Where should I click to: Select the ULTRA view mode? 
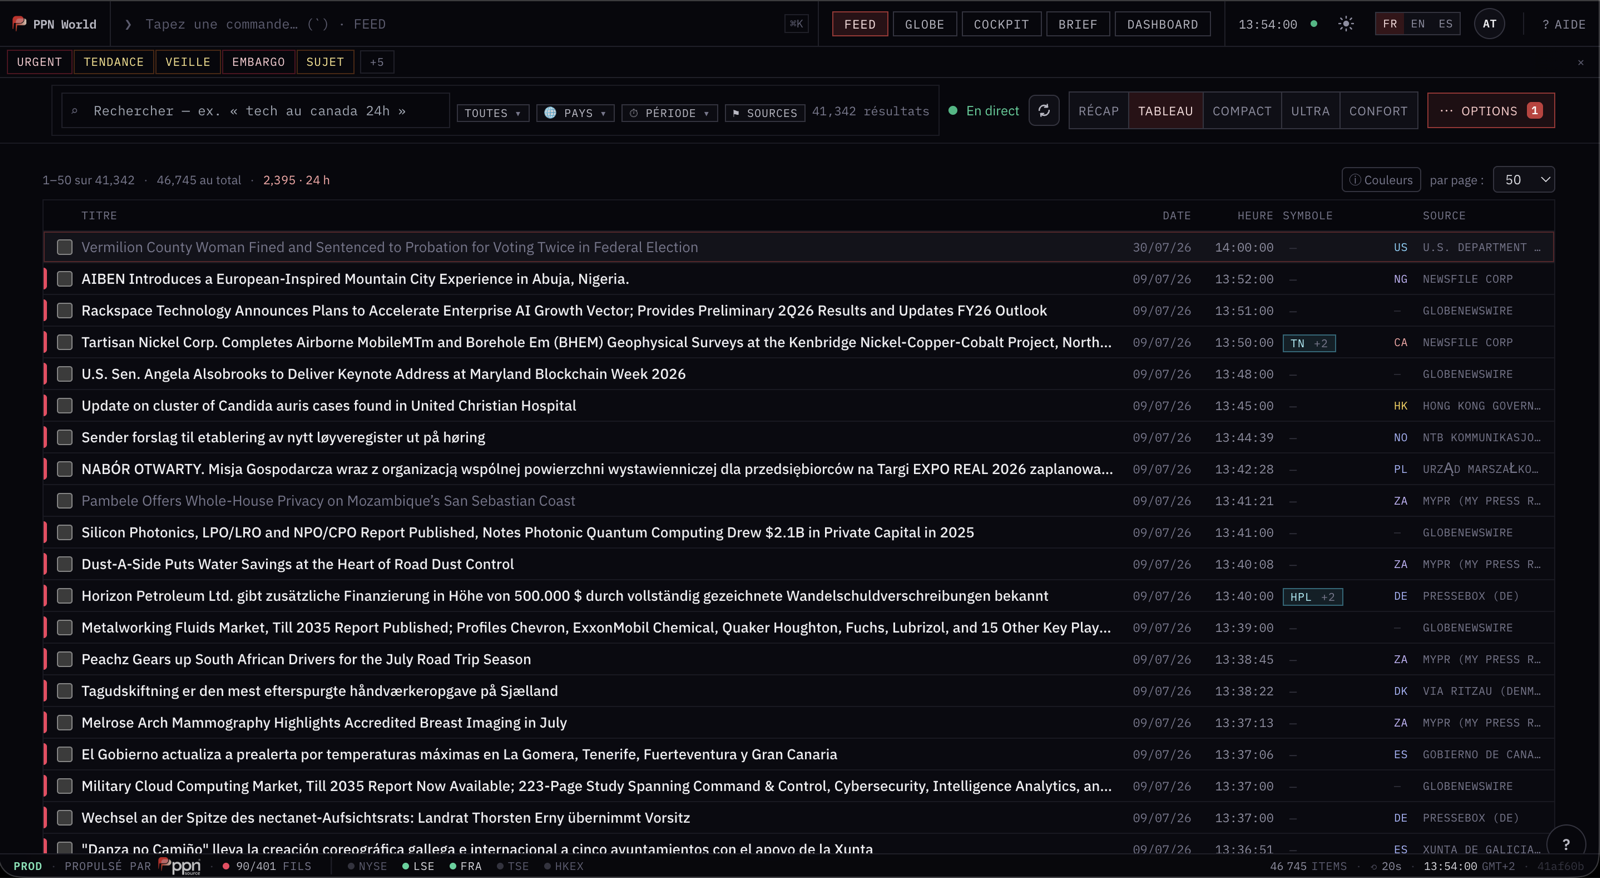1310,111
